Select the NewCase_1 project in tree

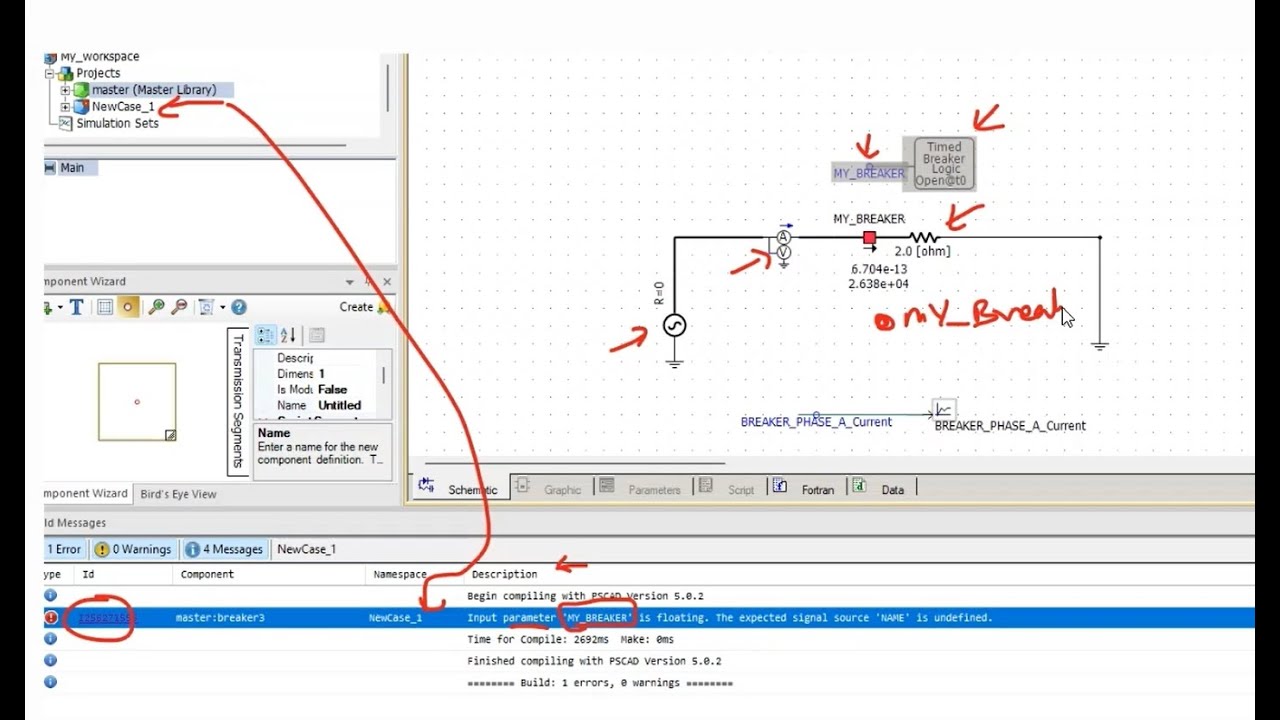[123, 107]
